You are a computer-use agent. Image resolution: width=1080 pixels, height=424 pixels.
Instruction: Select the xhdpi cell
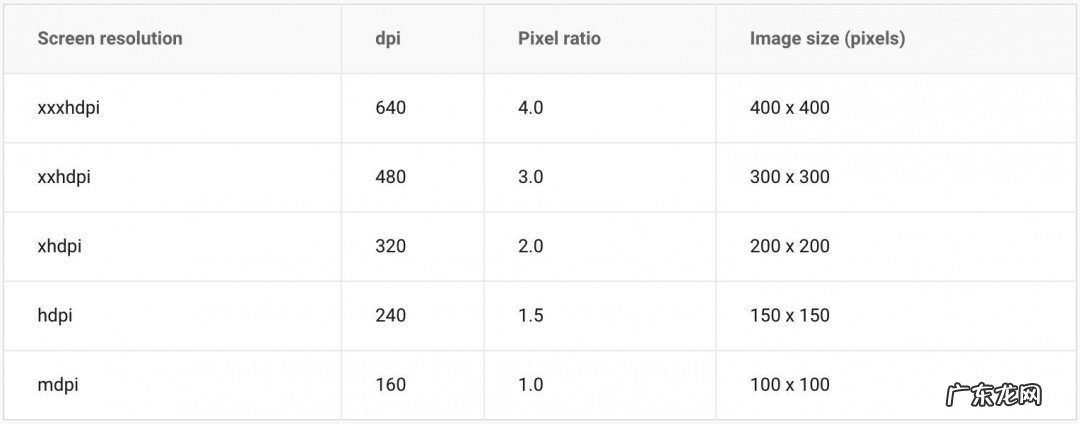coord(59,246)
